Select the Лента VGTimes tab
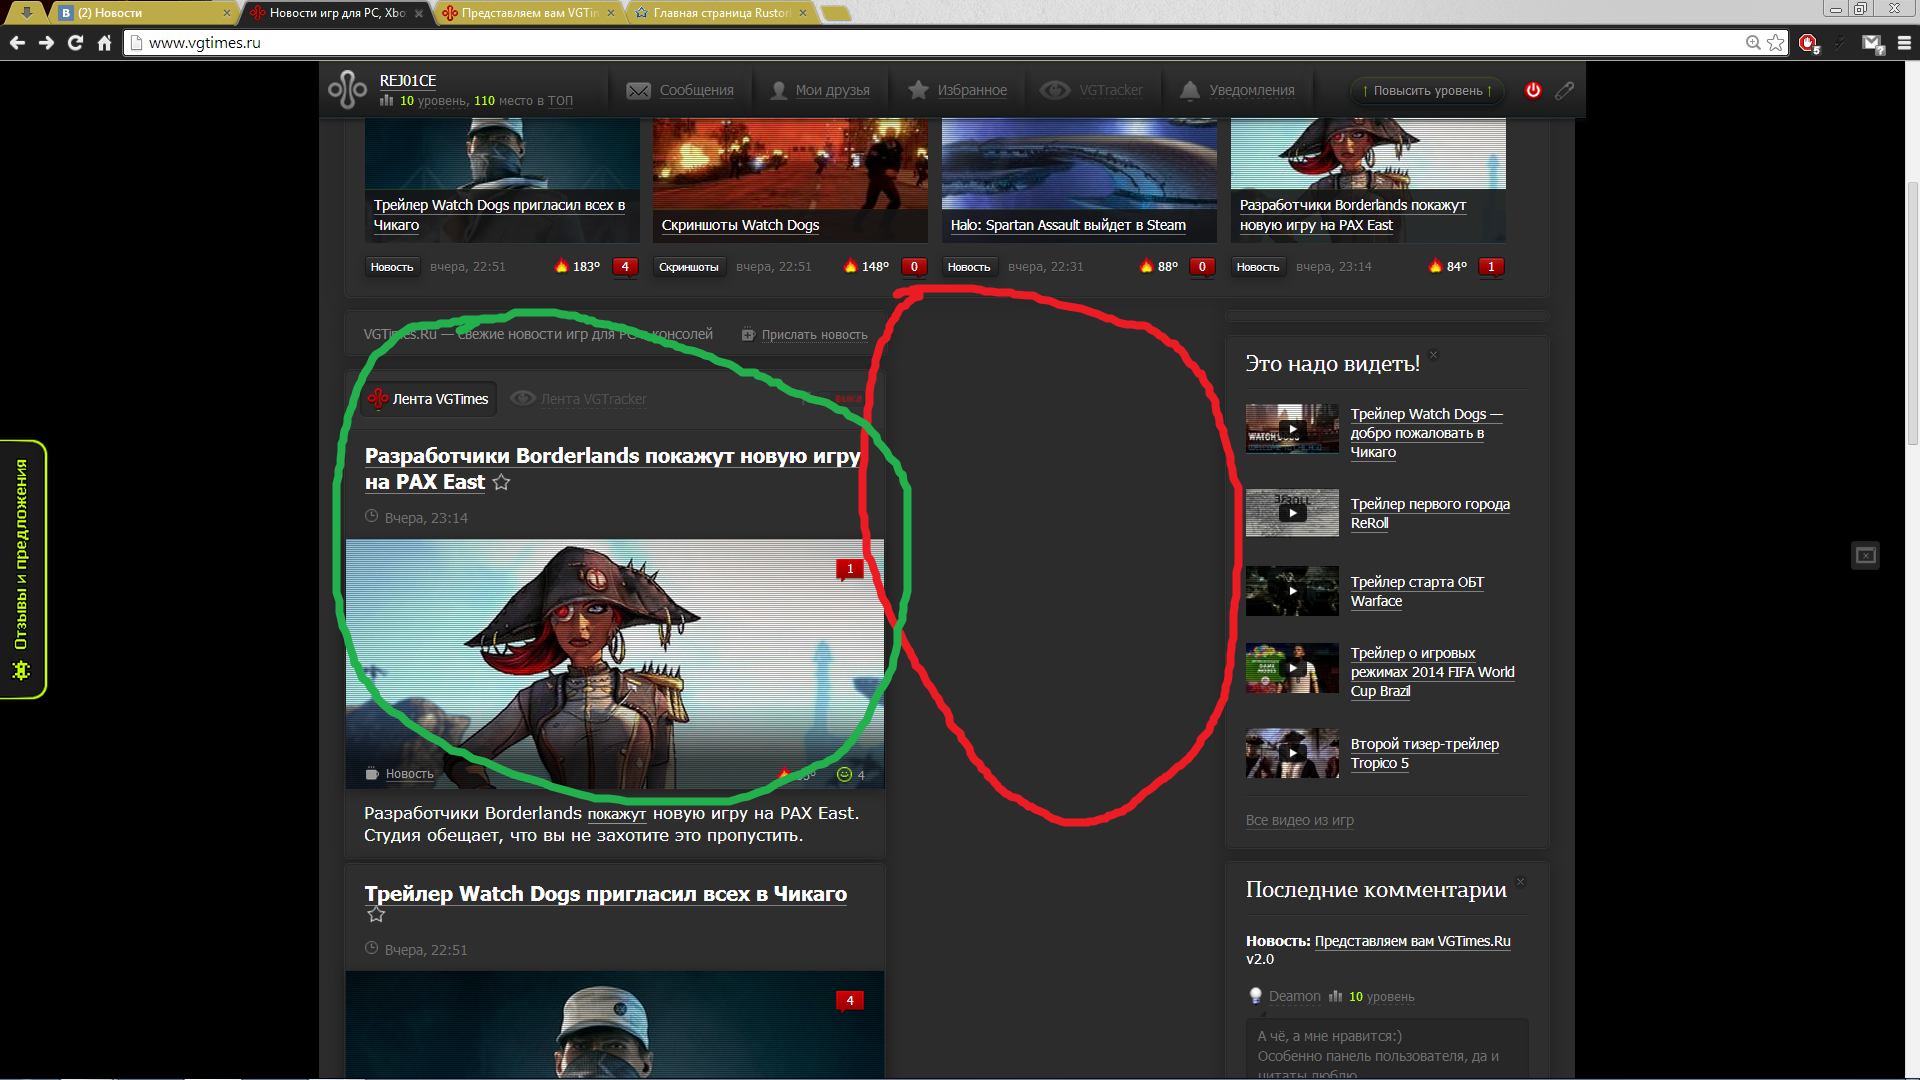 click(x=430, y=399)
